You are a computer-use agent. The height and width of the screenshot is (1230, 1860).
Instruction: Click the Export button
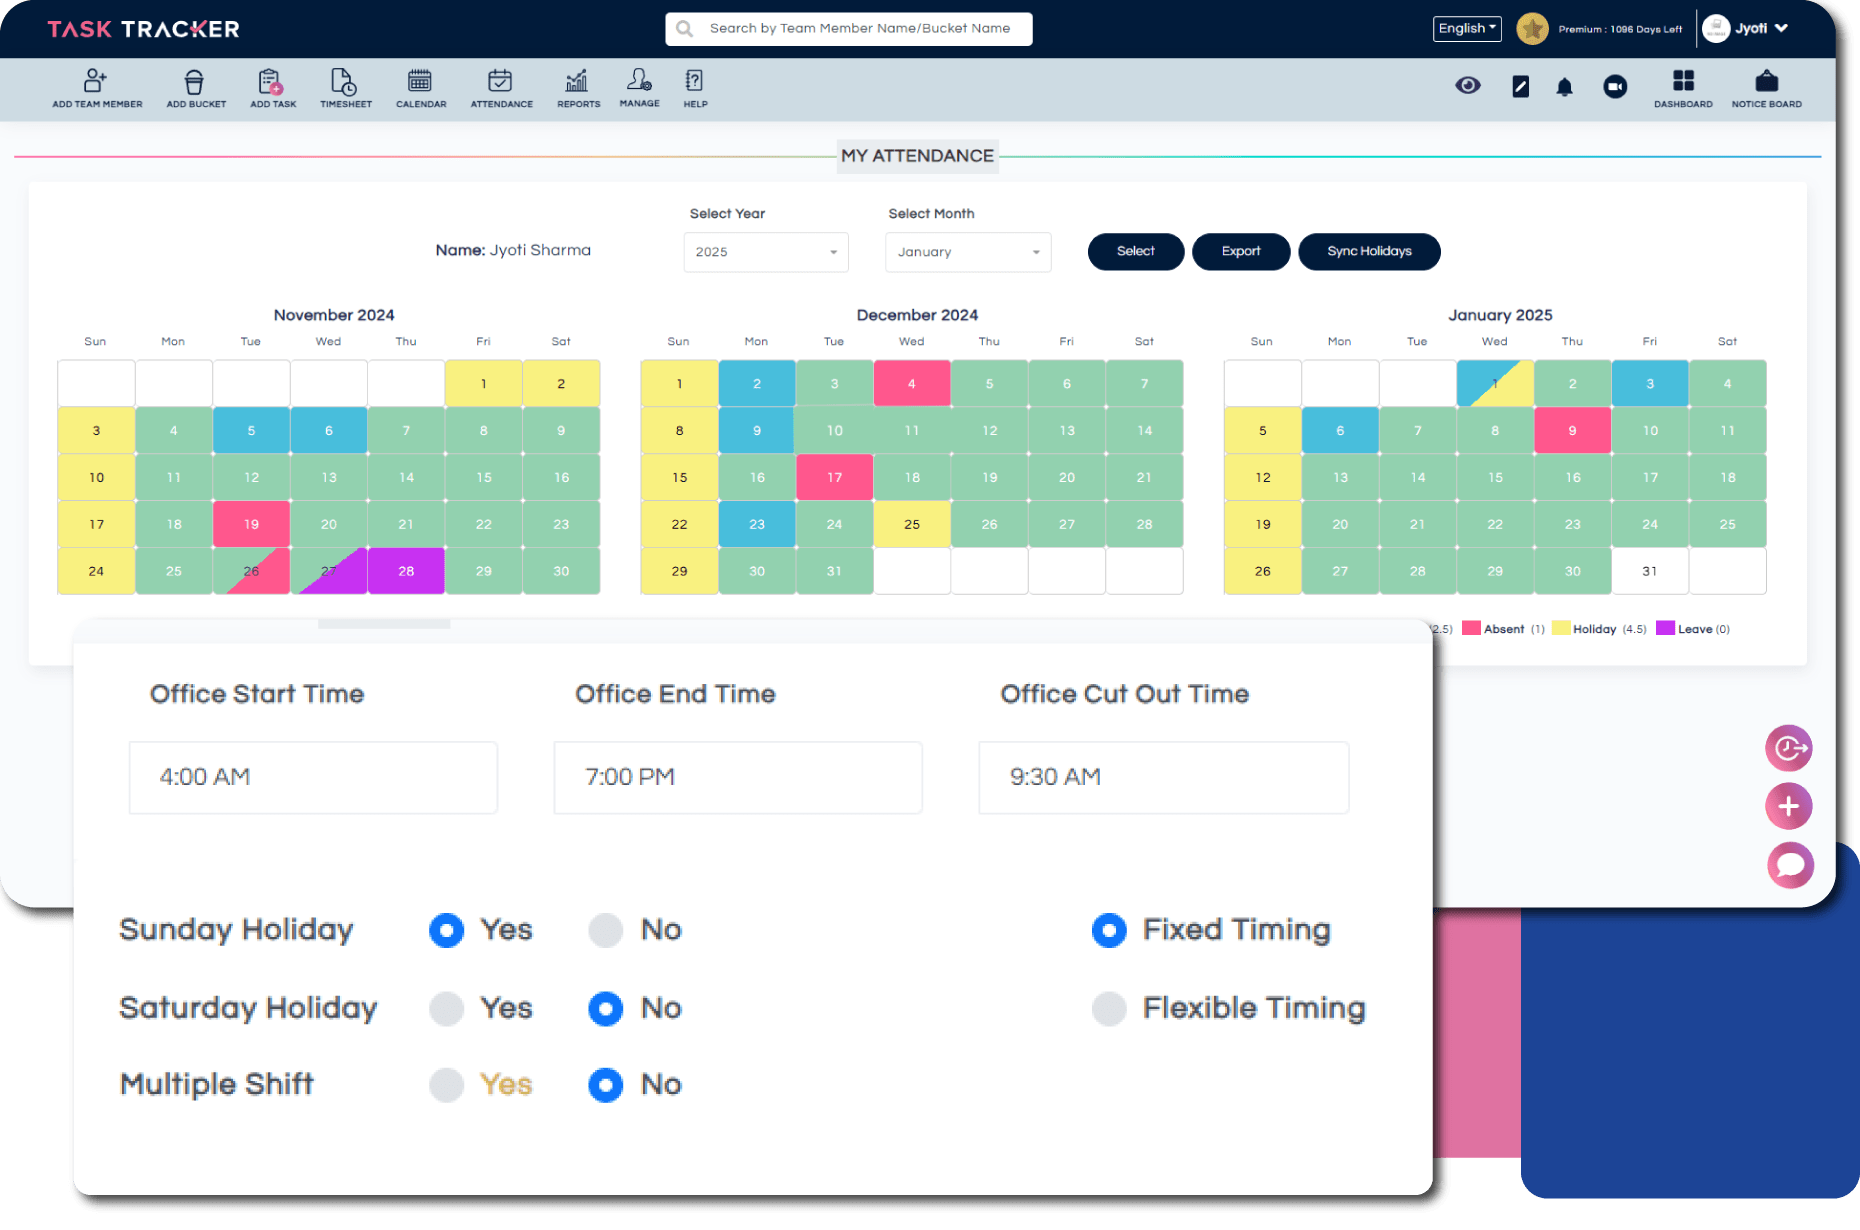[x=1240, y=251]
